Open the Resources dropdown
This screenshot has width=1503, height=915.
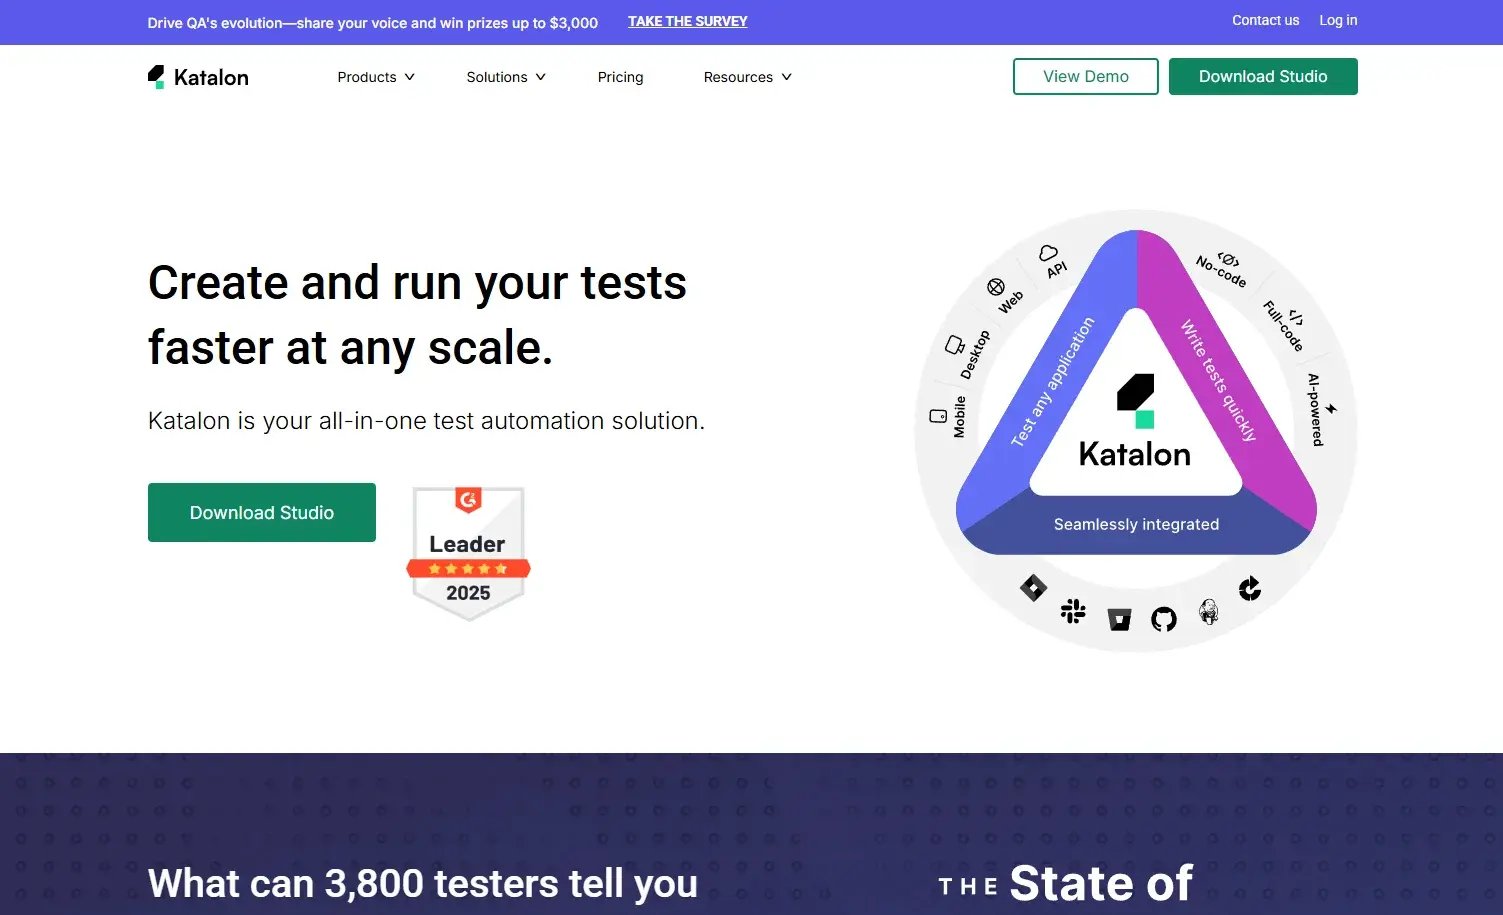(x=745, y=77)
